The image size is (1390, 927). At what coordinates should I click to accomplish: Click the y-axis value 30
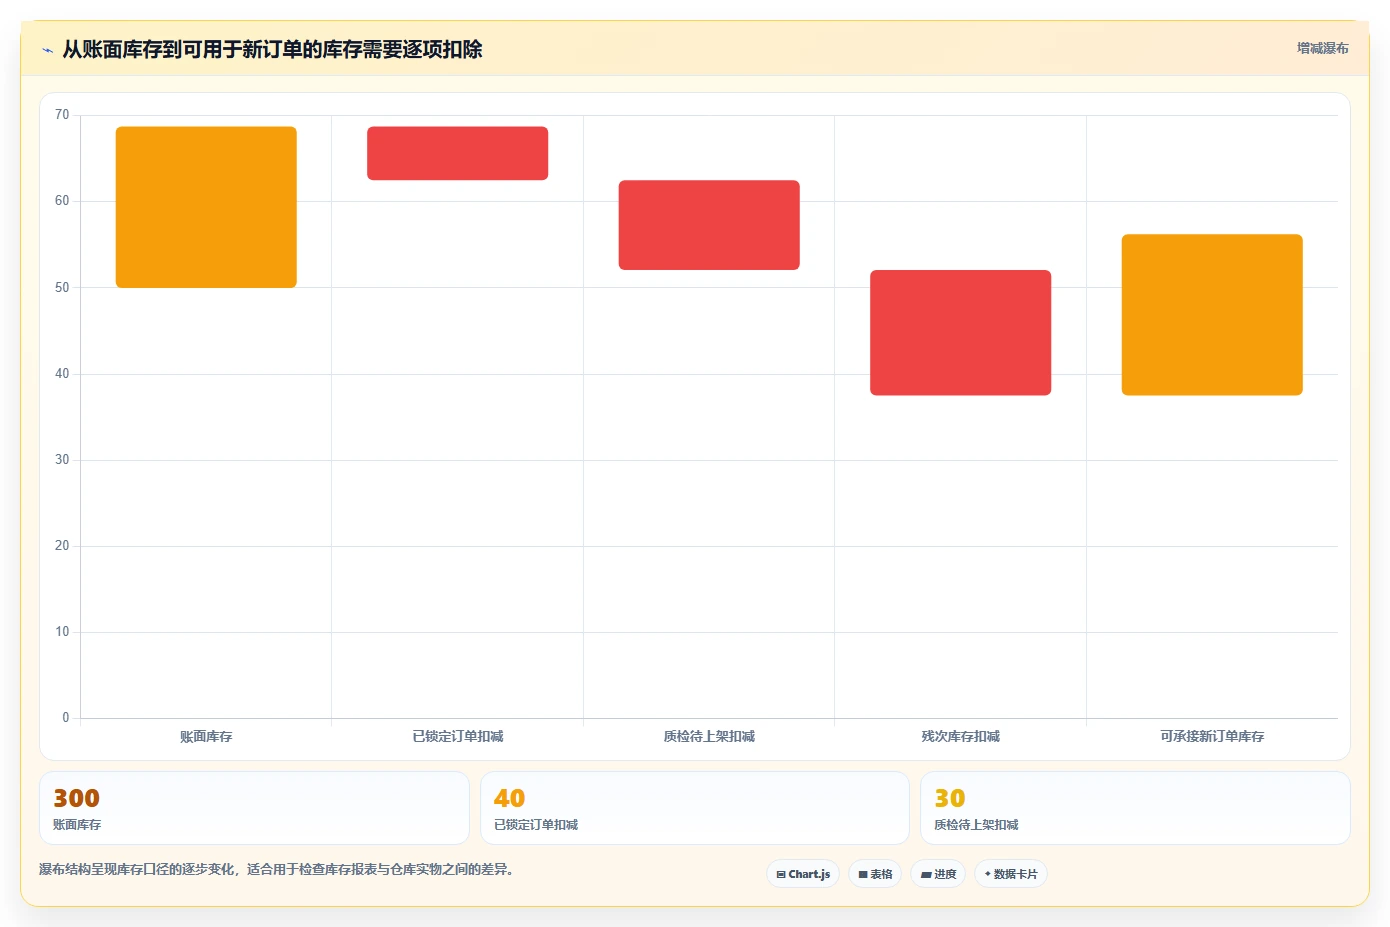click(x=62, y=460)
